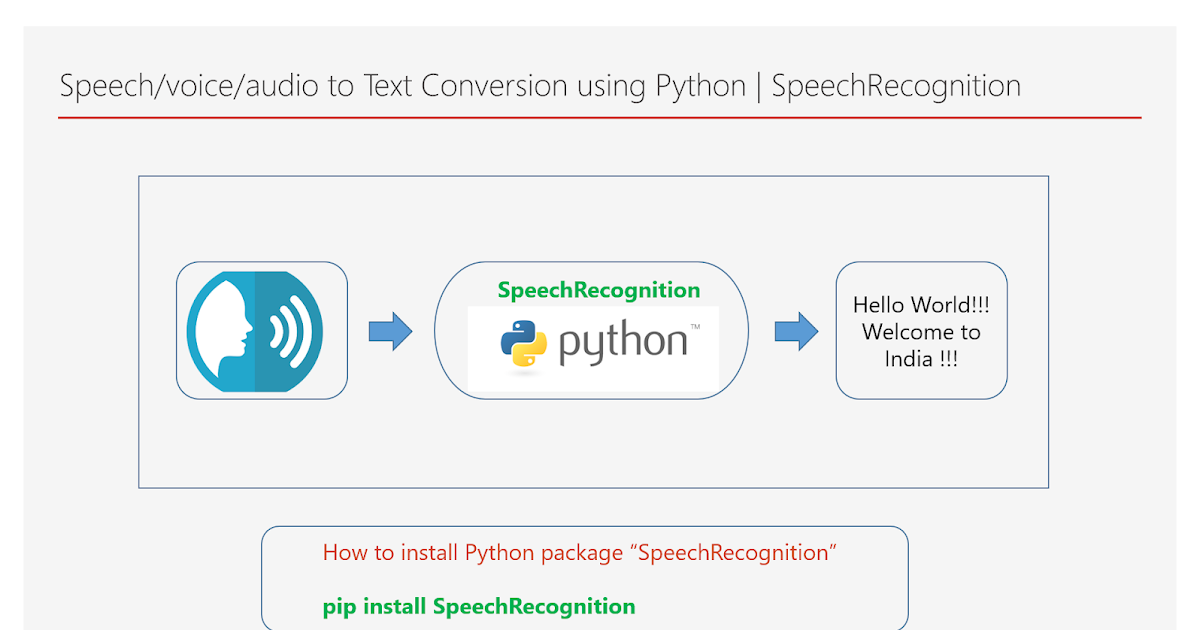Select the Welcome to India text
Image resolution: width=1200 pixels, height=630 pixels.
921,345
